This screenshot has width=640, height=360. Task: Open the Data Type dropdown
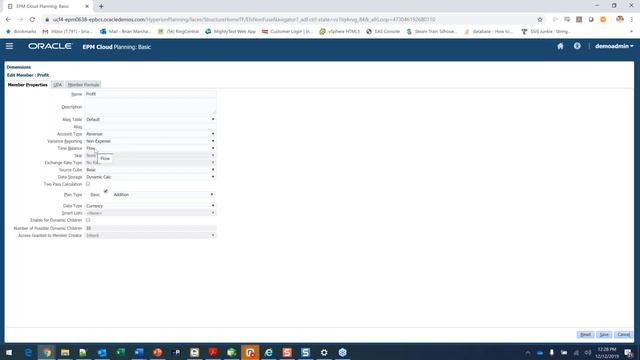150,206
